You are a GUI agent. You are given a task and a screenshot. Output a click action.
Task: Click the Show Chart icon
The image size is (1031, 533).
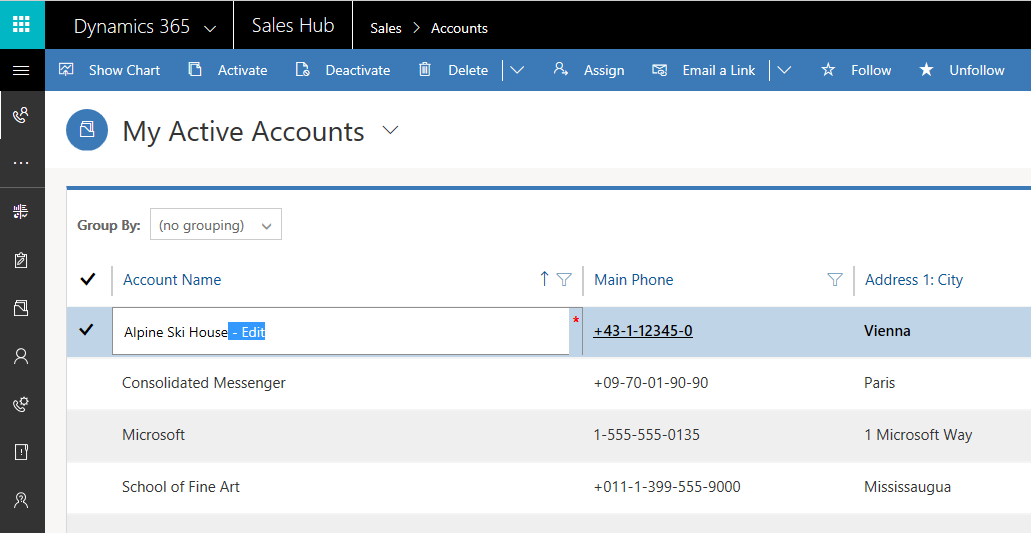66,70
